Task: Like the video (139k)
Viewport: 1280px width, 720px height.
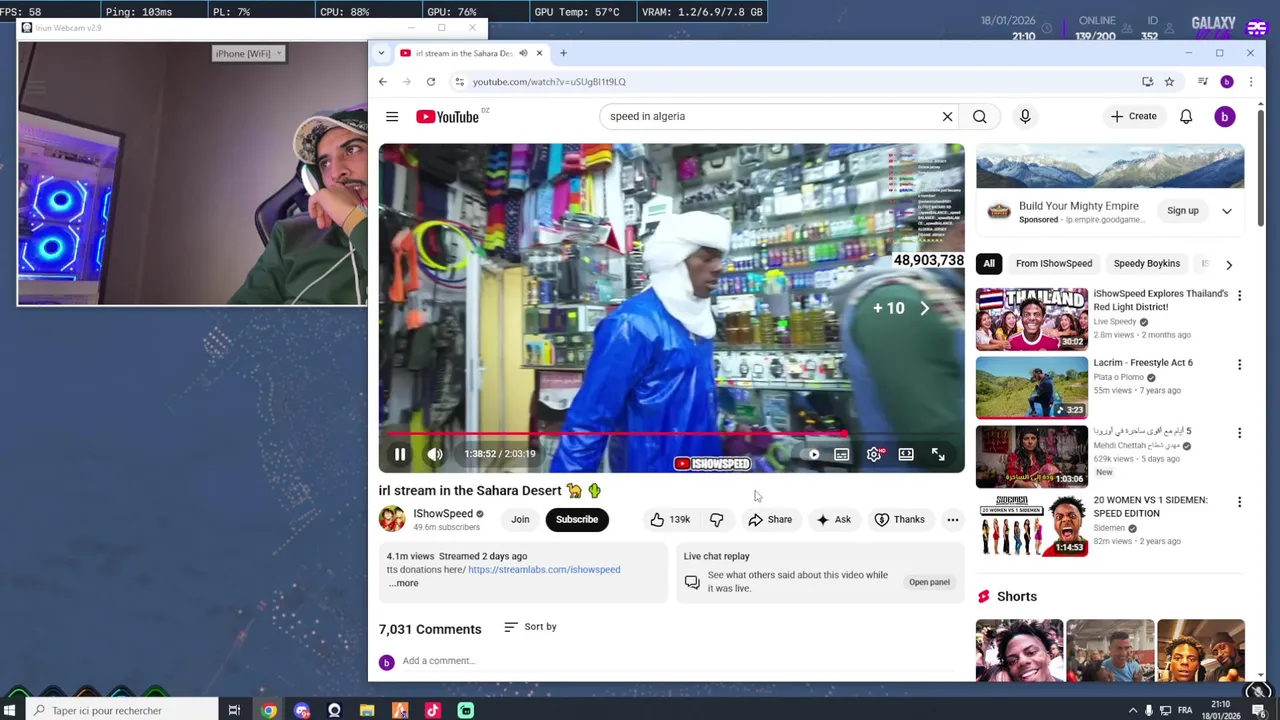Action: 670,520
